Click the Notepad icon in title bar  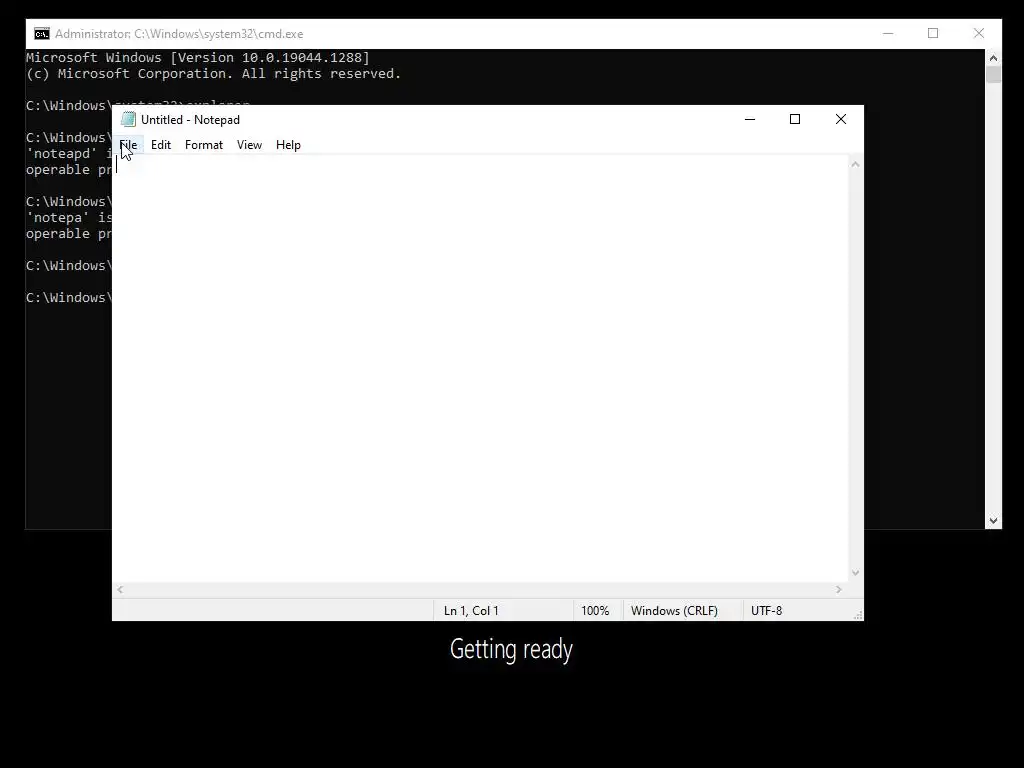coord(128,120)
